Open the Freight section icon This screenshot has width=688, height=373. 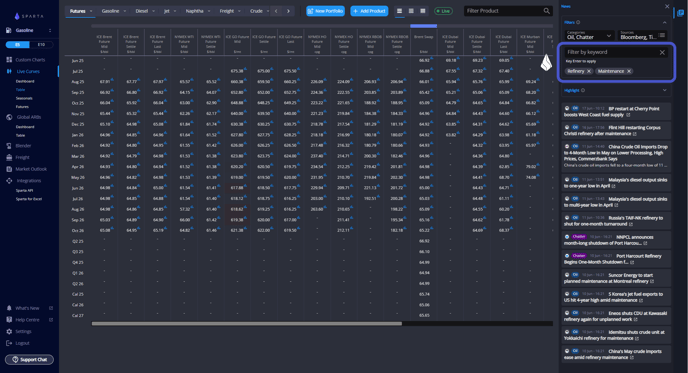point(9,157)
